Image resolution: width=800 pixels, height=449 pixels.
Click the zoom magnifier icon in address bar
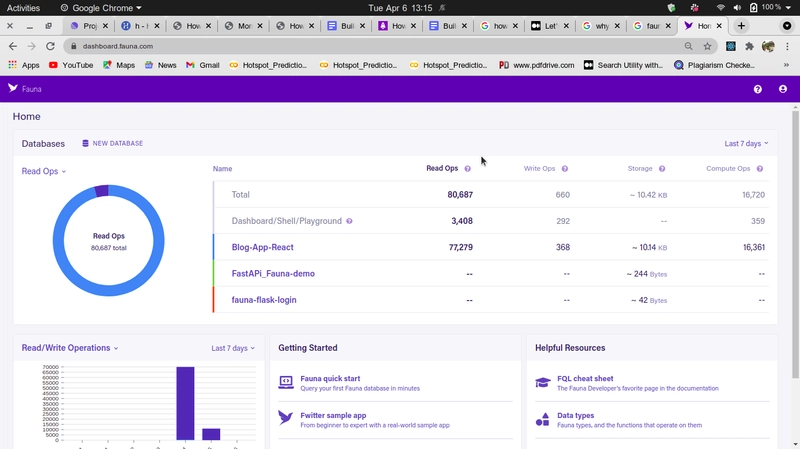[688, 46]
